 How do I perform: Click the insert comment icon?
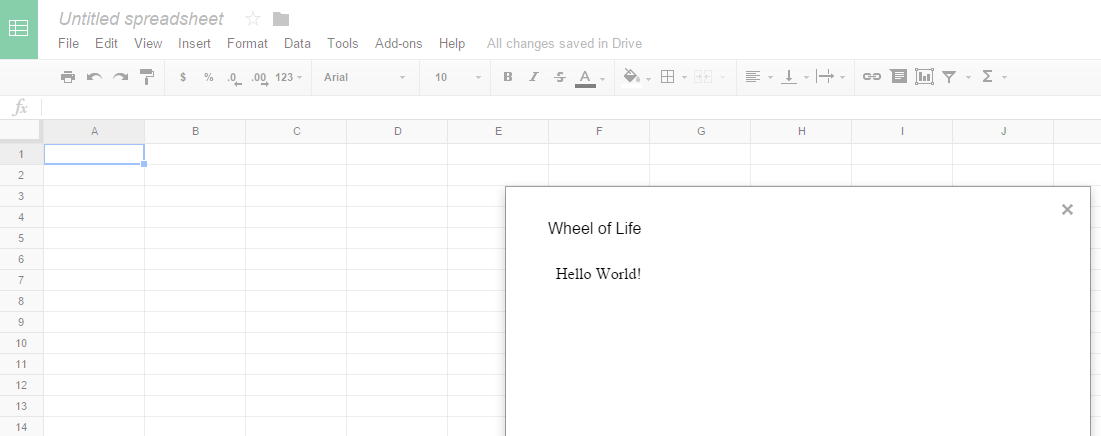[x=898, y=77]
